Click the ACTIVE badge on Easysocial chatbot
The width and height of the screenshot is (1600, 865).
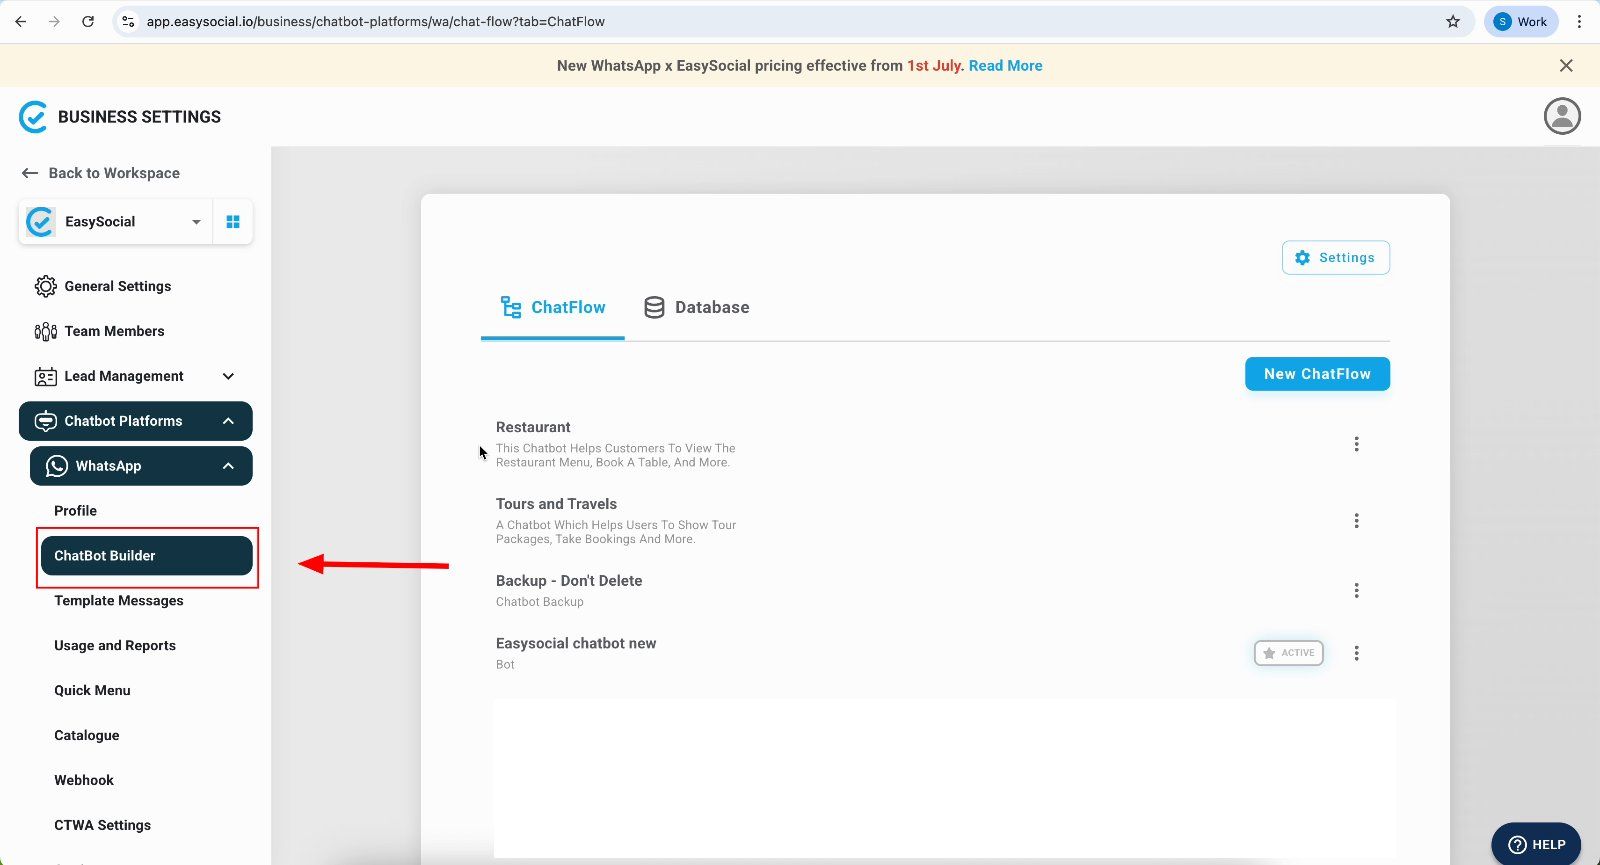pyautogui.click(x=1289, y=653)
